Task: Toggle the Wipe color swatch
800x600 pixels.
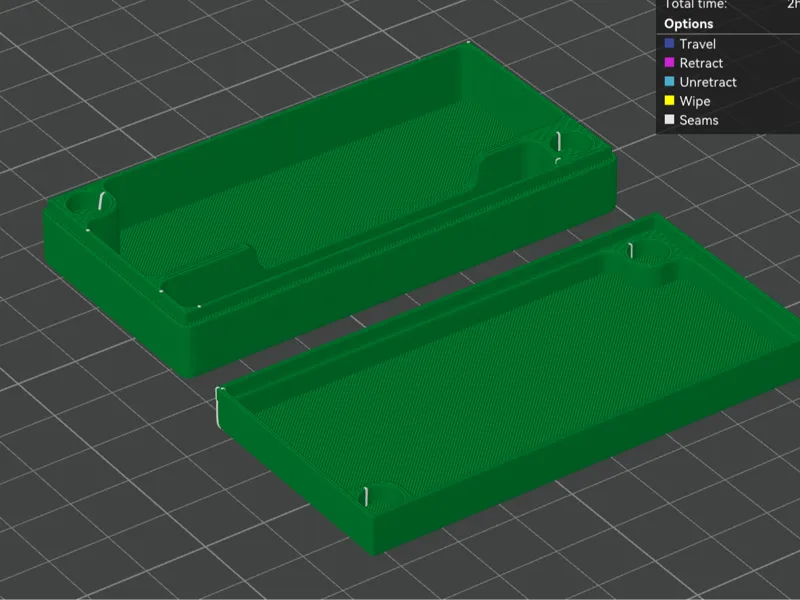Action: [x=669, y=101]
